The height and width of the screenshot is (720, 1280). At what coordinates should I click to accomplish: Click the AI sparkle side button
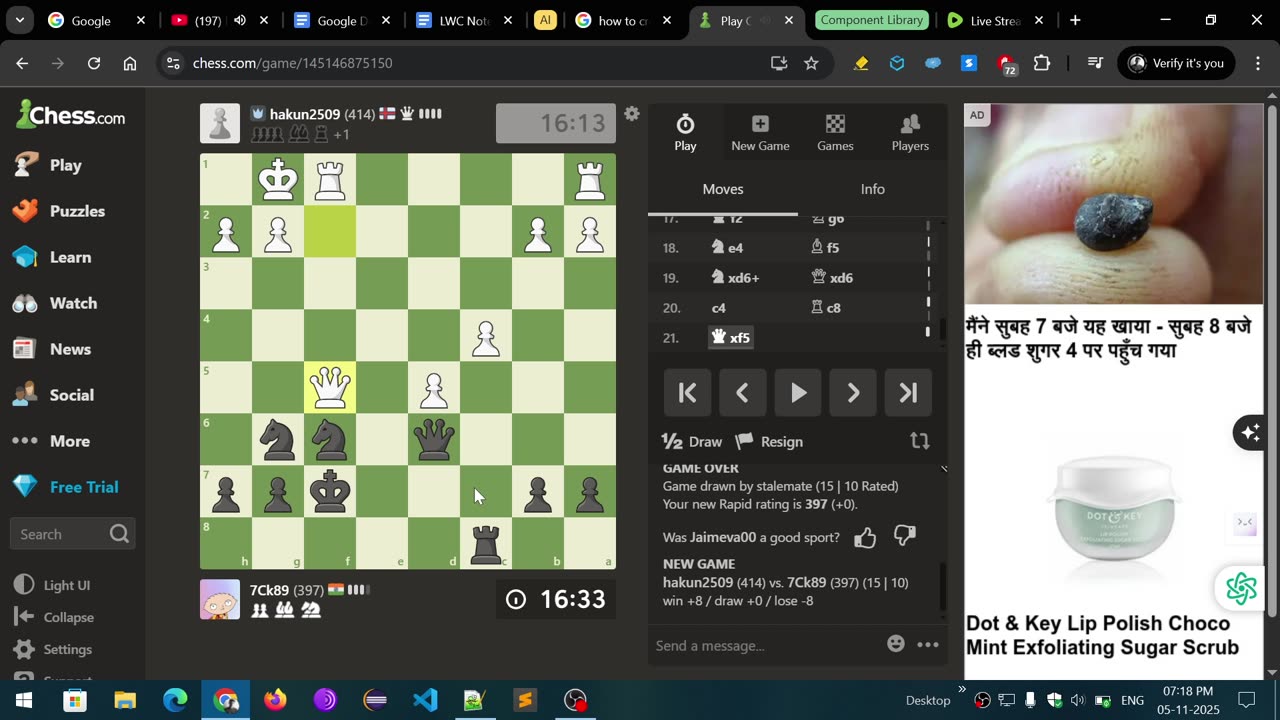click(x=1250, y=433)
